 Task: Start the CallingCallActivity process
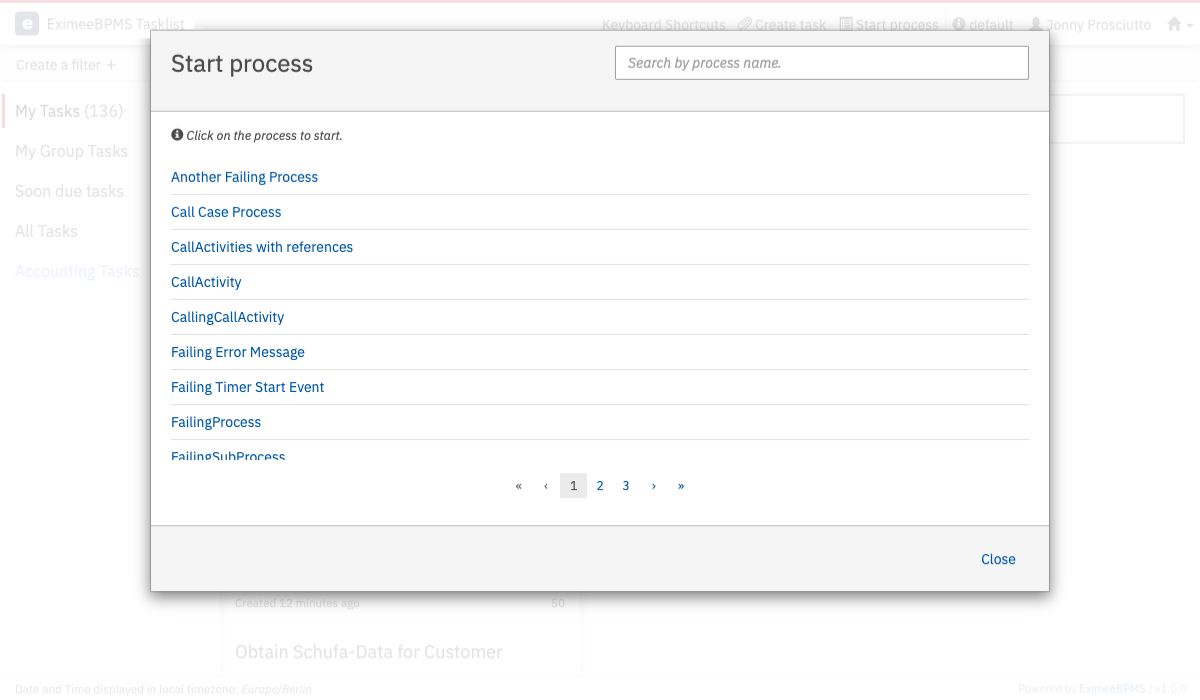click(227, 317)
